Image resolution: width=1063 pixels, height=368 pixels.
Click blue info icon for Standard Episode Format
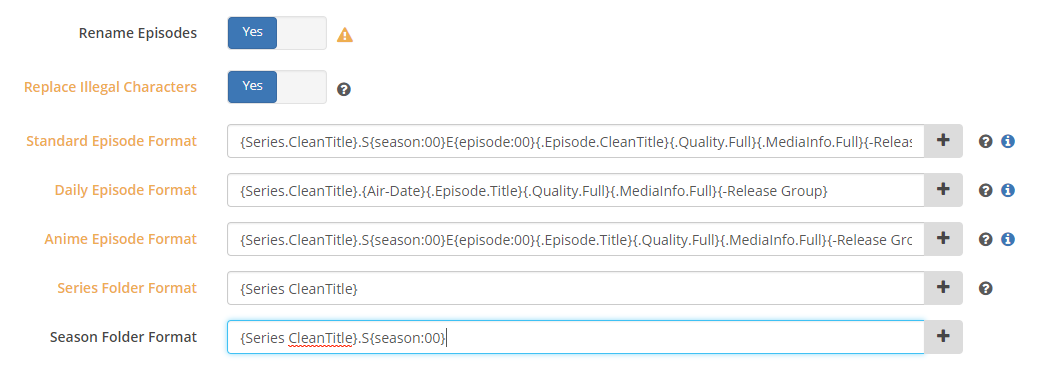(1007, 141)
